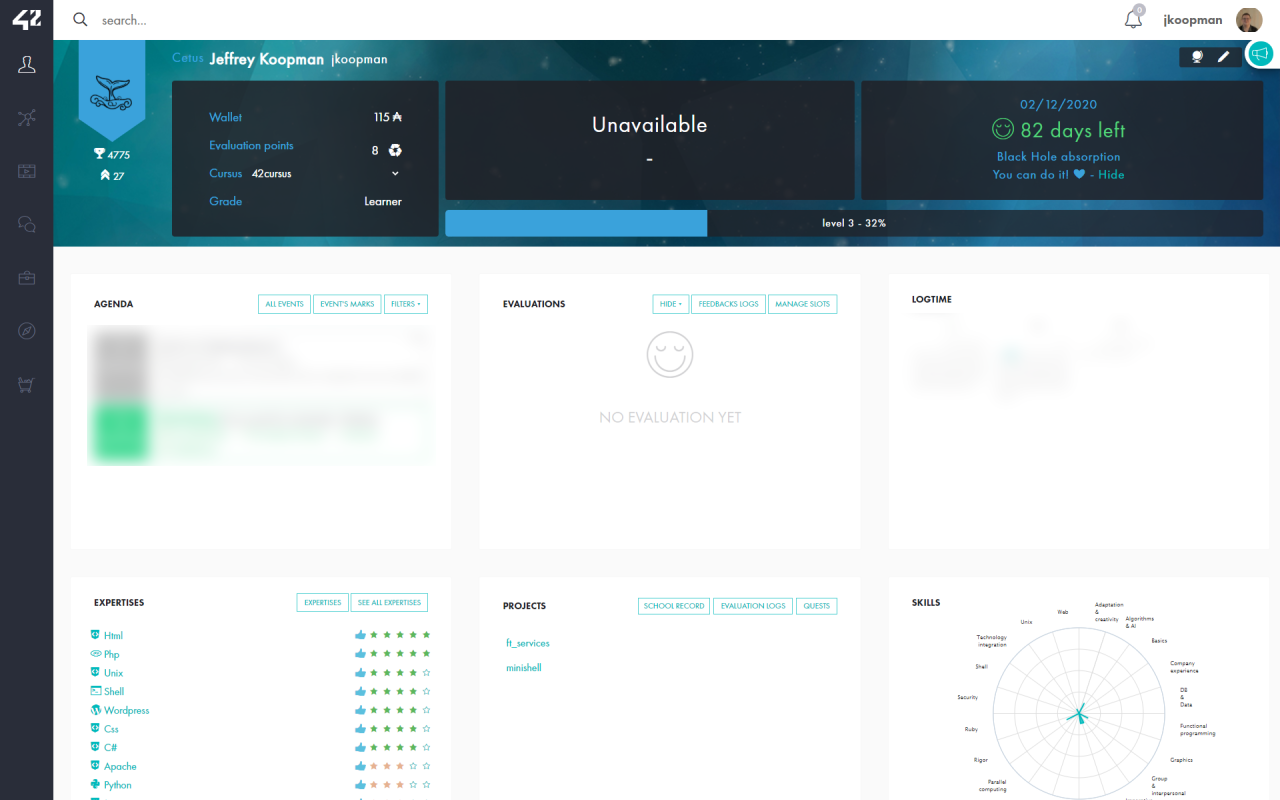Open EVALUATION LOGS in Projects
This screenshot has width=1280, height=800.
click(753, 606)
